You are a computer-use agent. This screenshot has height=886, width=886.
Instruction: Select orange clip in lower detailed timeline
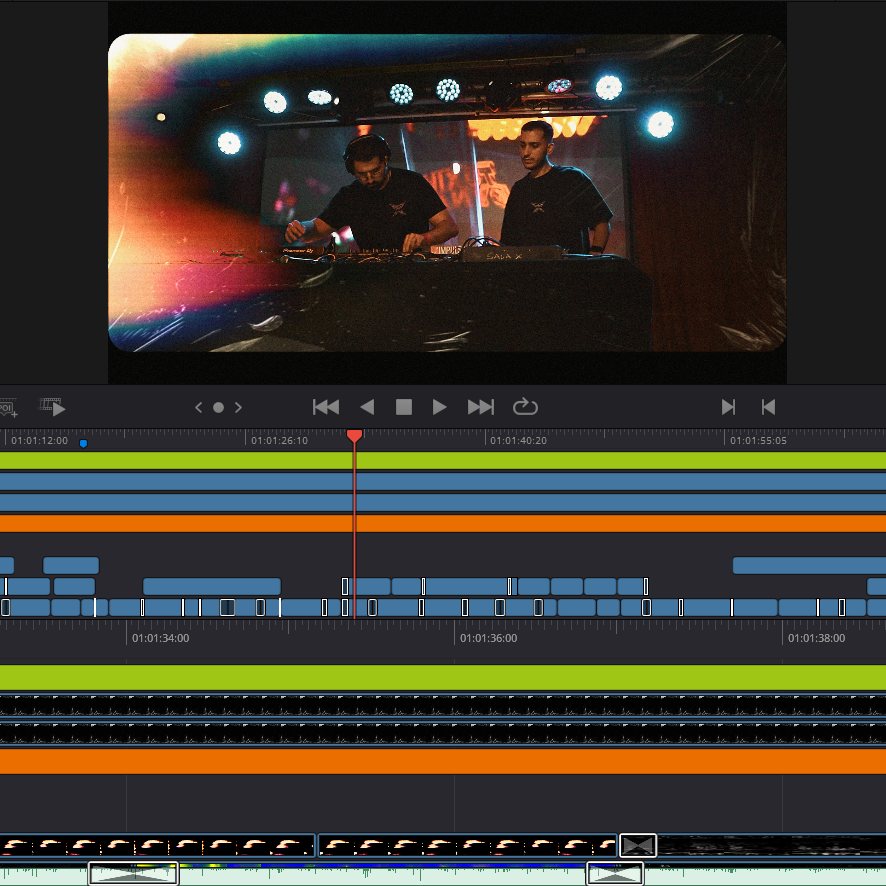(x=443, y=761)
